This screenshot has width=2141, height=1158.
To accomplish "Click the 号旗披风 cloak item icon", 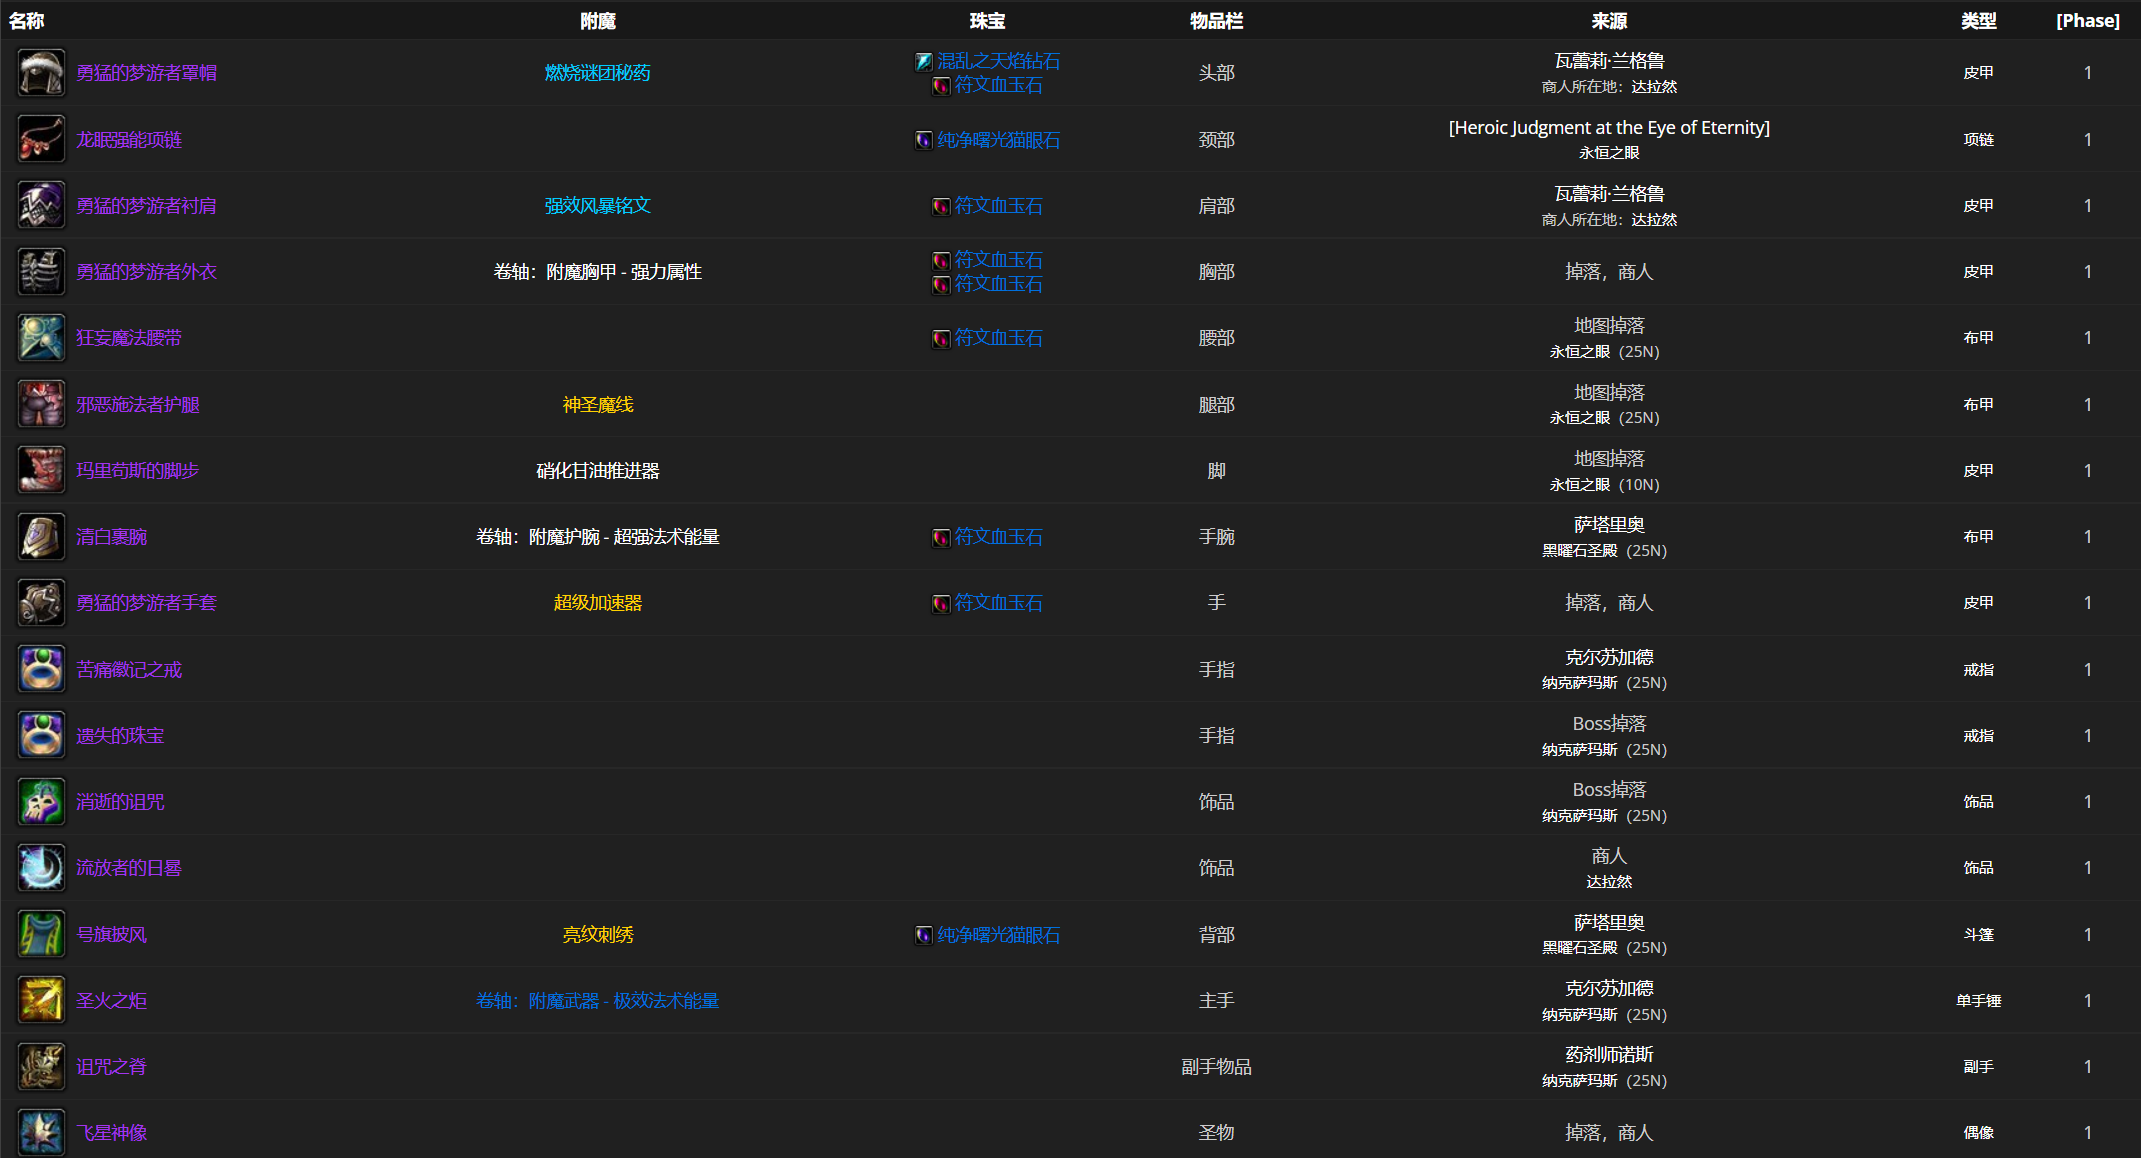I will point(41,934).
